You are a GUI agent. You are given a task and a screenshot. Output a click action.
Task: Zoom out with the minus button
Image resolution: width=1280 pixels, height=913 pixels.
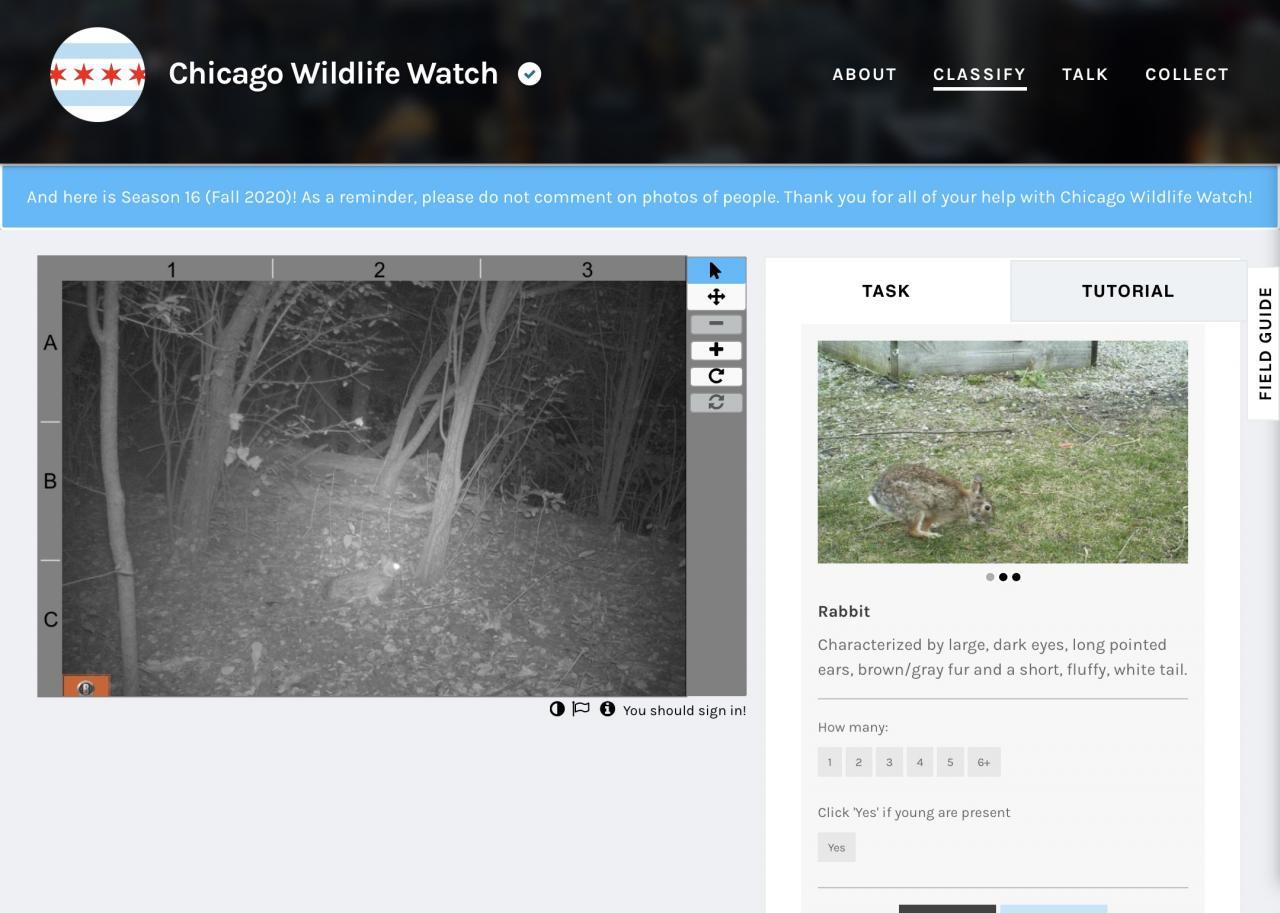[x=716, y=324]
